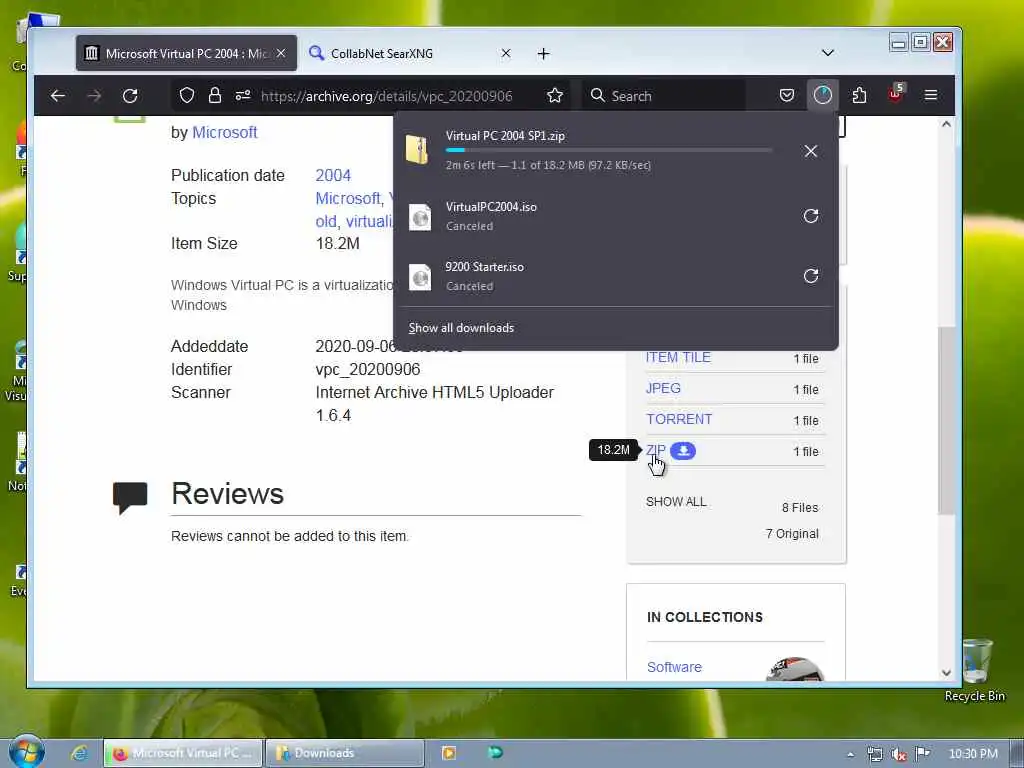The width and height of the screenshot is (1024, 768).
Task: Click Microsoft Virtual PC taskbar button
Action: coord(183,753)
